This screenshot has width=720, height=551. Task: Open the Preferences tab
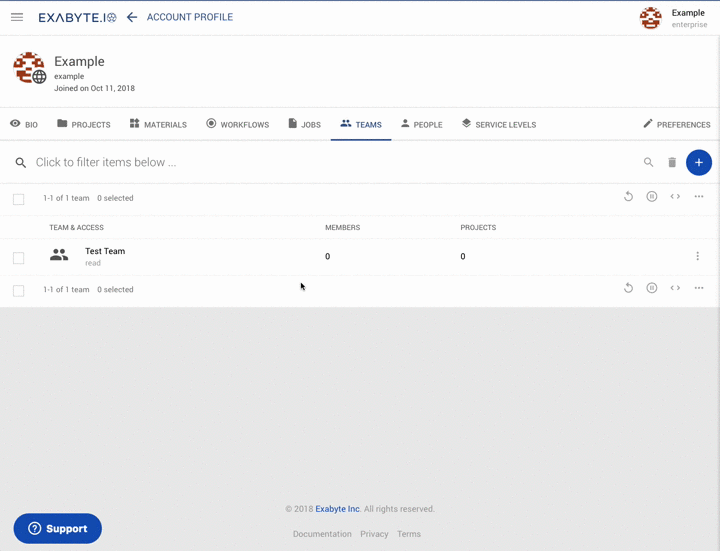[x=677, y=124]
